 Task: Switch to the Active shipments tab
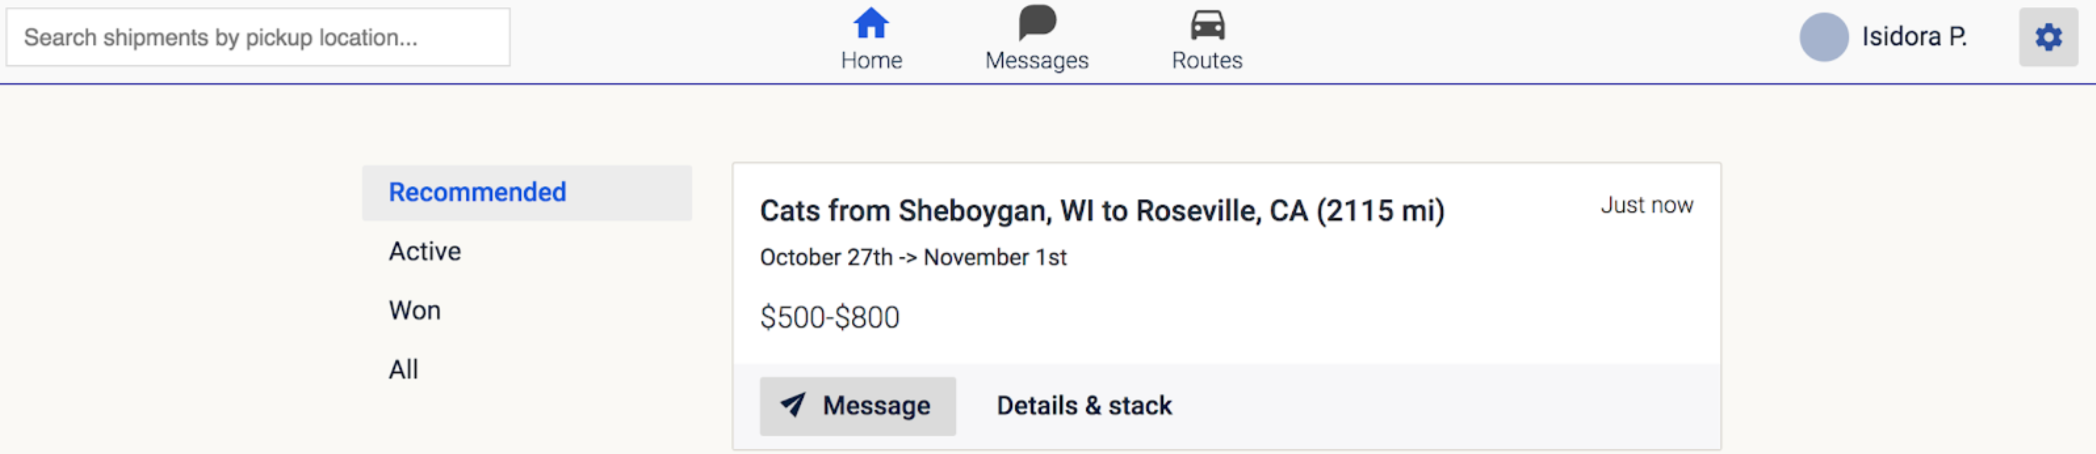tap(425, 251)
